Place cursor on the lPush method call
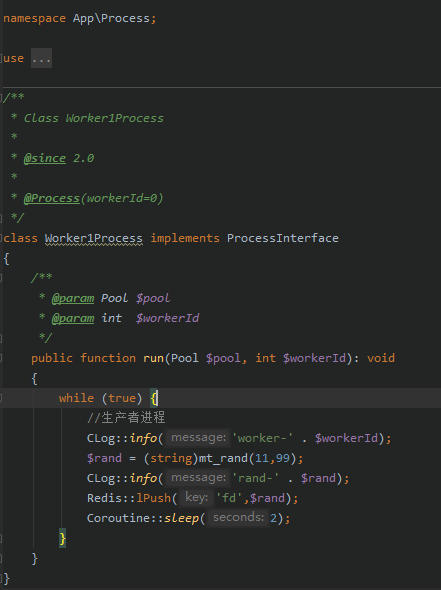The image size is (441, 590). (x=154, y=498)
